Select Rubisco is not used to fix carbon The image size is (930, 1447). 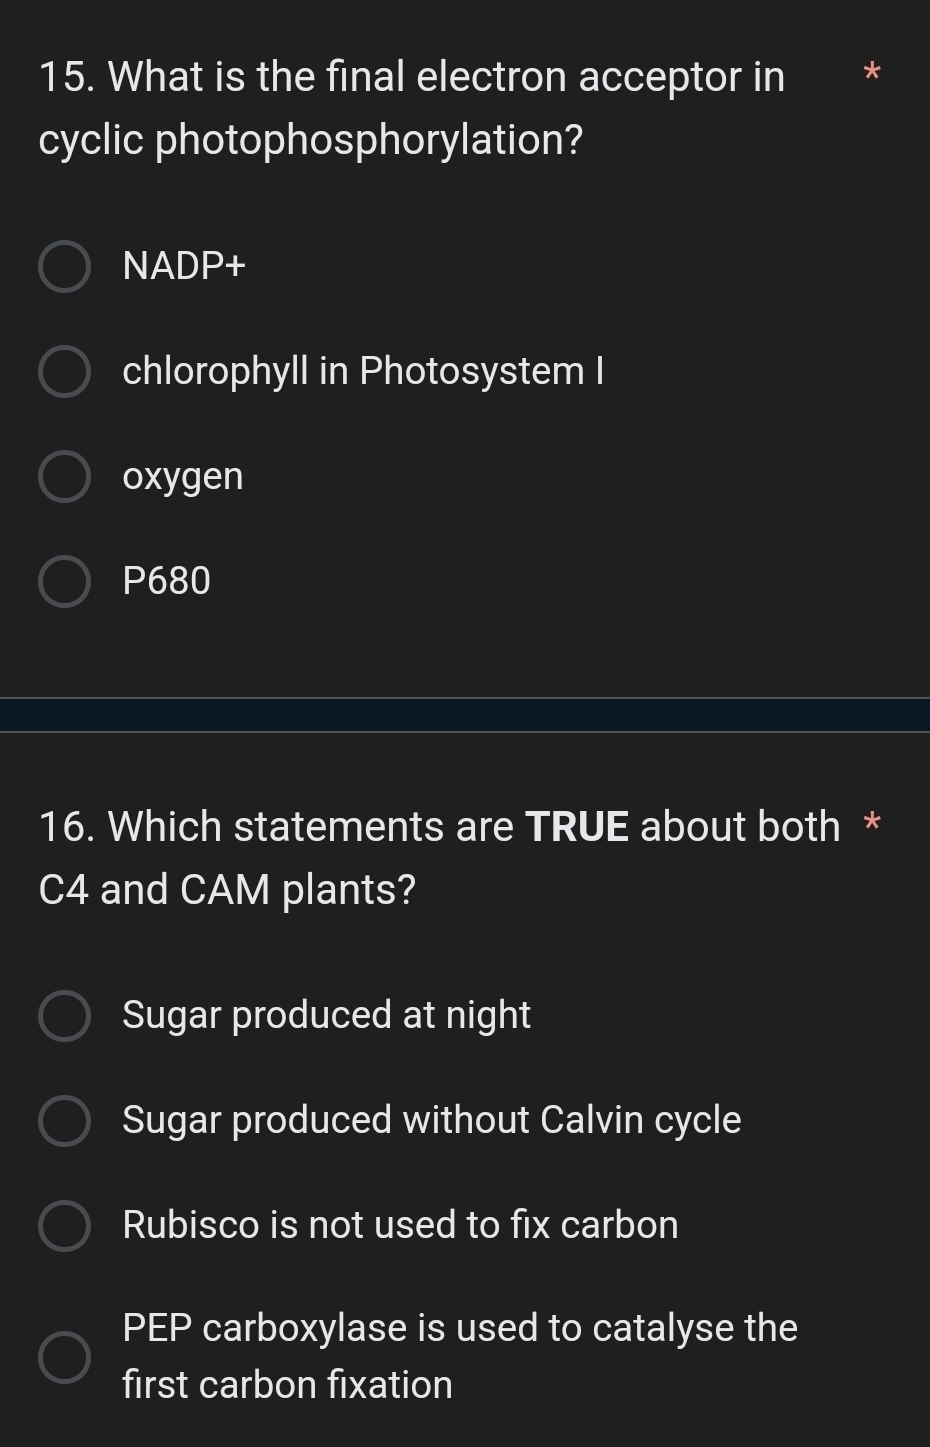click(64, 1226)
